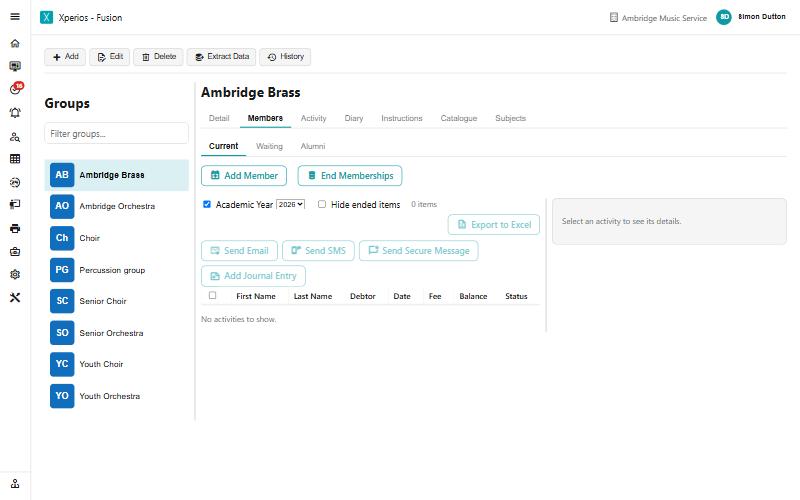Go to the Home sidebar icon
This screenshot has height=500, width=800.
[15, 43]
